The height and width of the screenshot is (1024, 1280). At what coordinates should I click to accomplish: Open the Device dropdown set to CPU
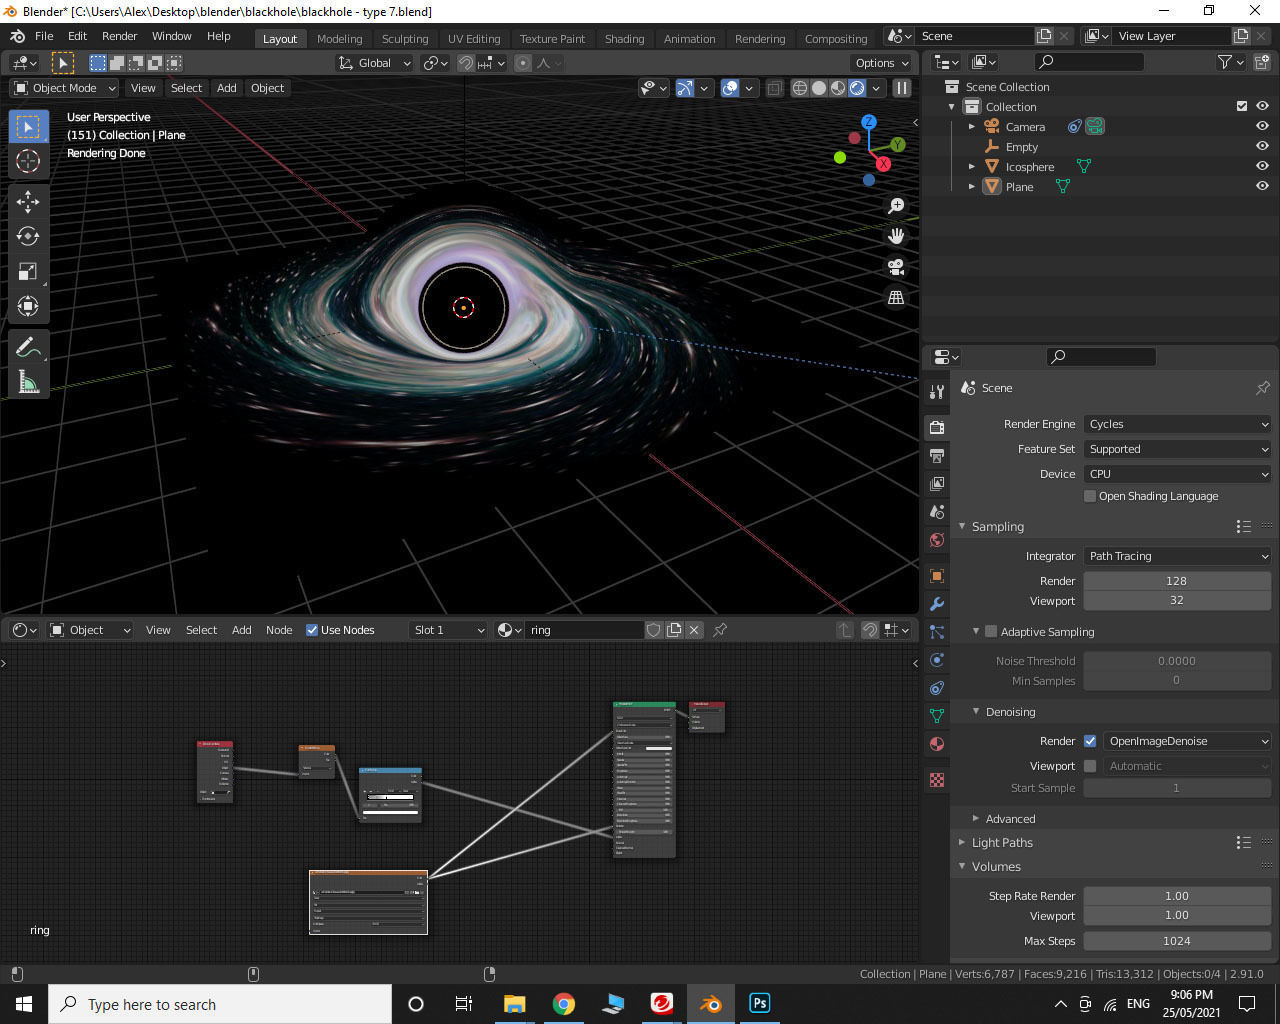pos(1177,473)
